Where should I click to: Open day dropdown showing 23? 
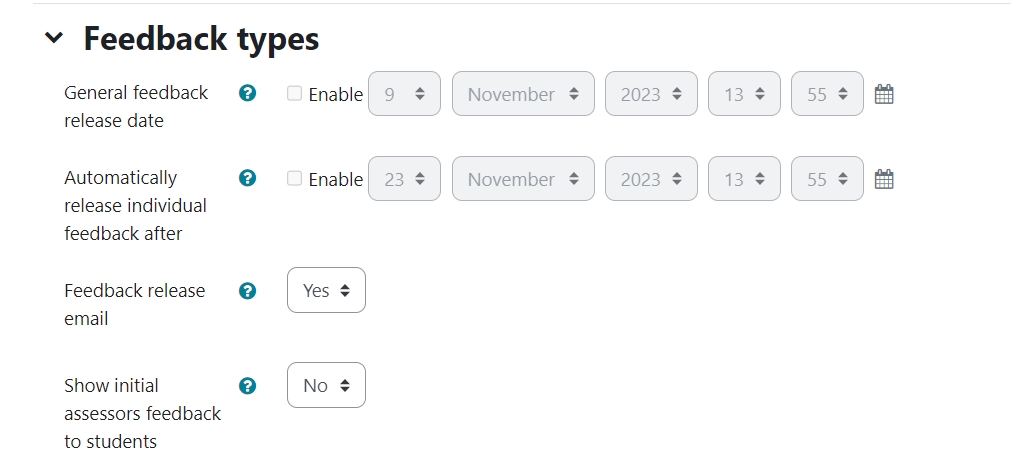click(404, 179)
